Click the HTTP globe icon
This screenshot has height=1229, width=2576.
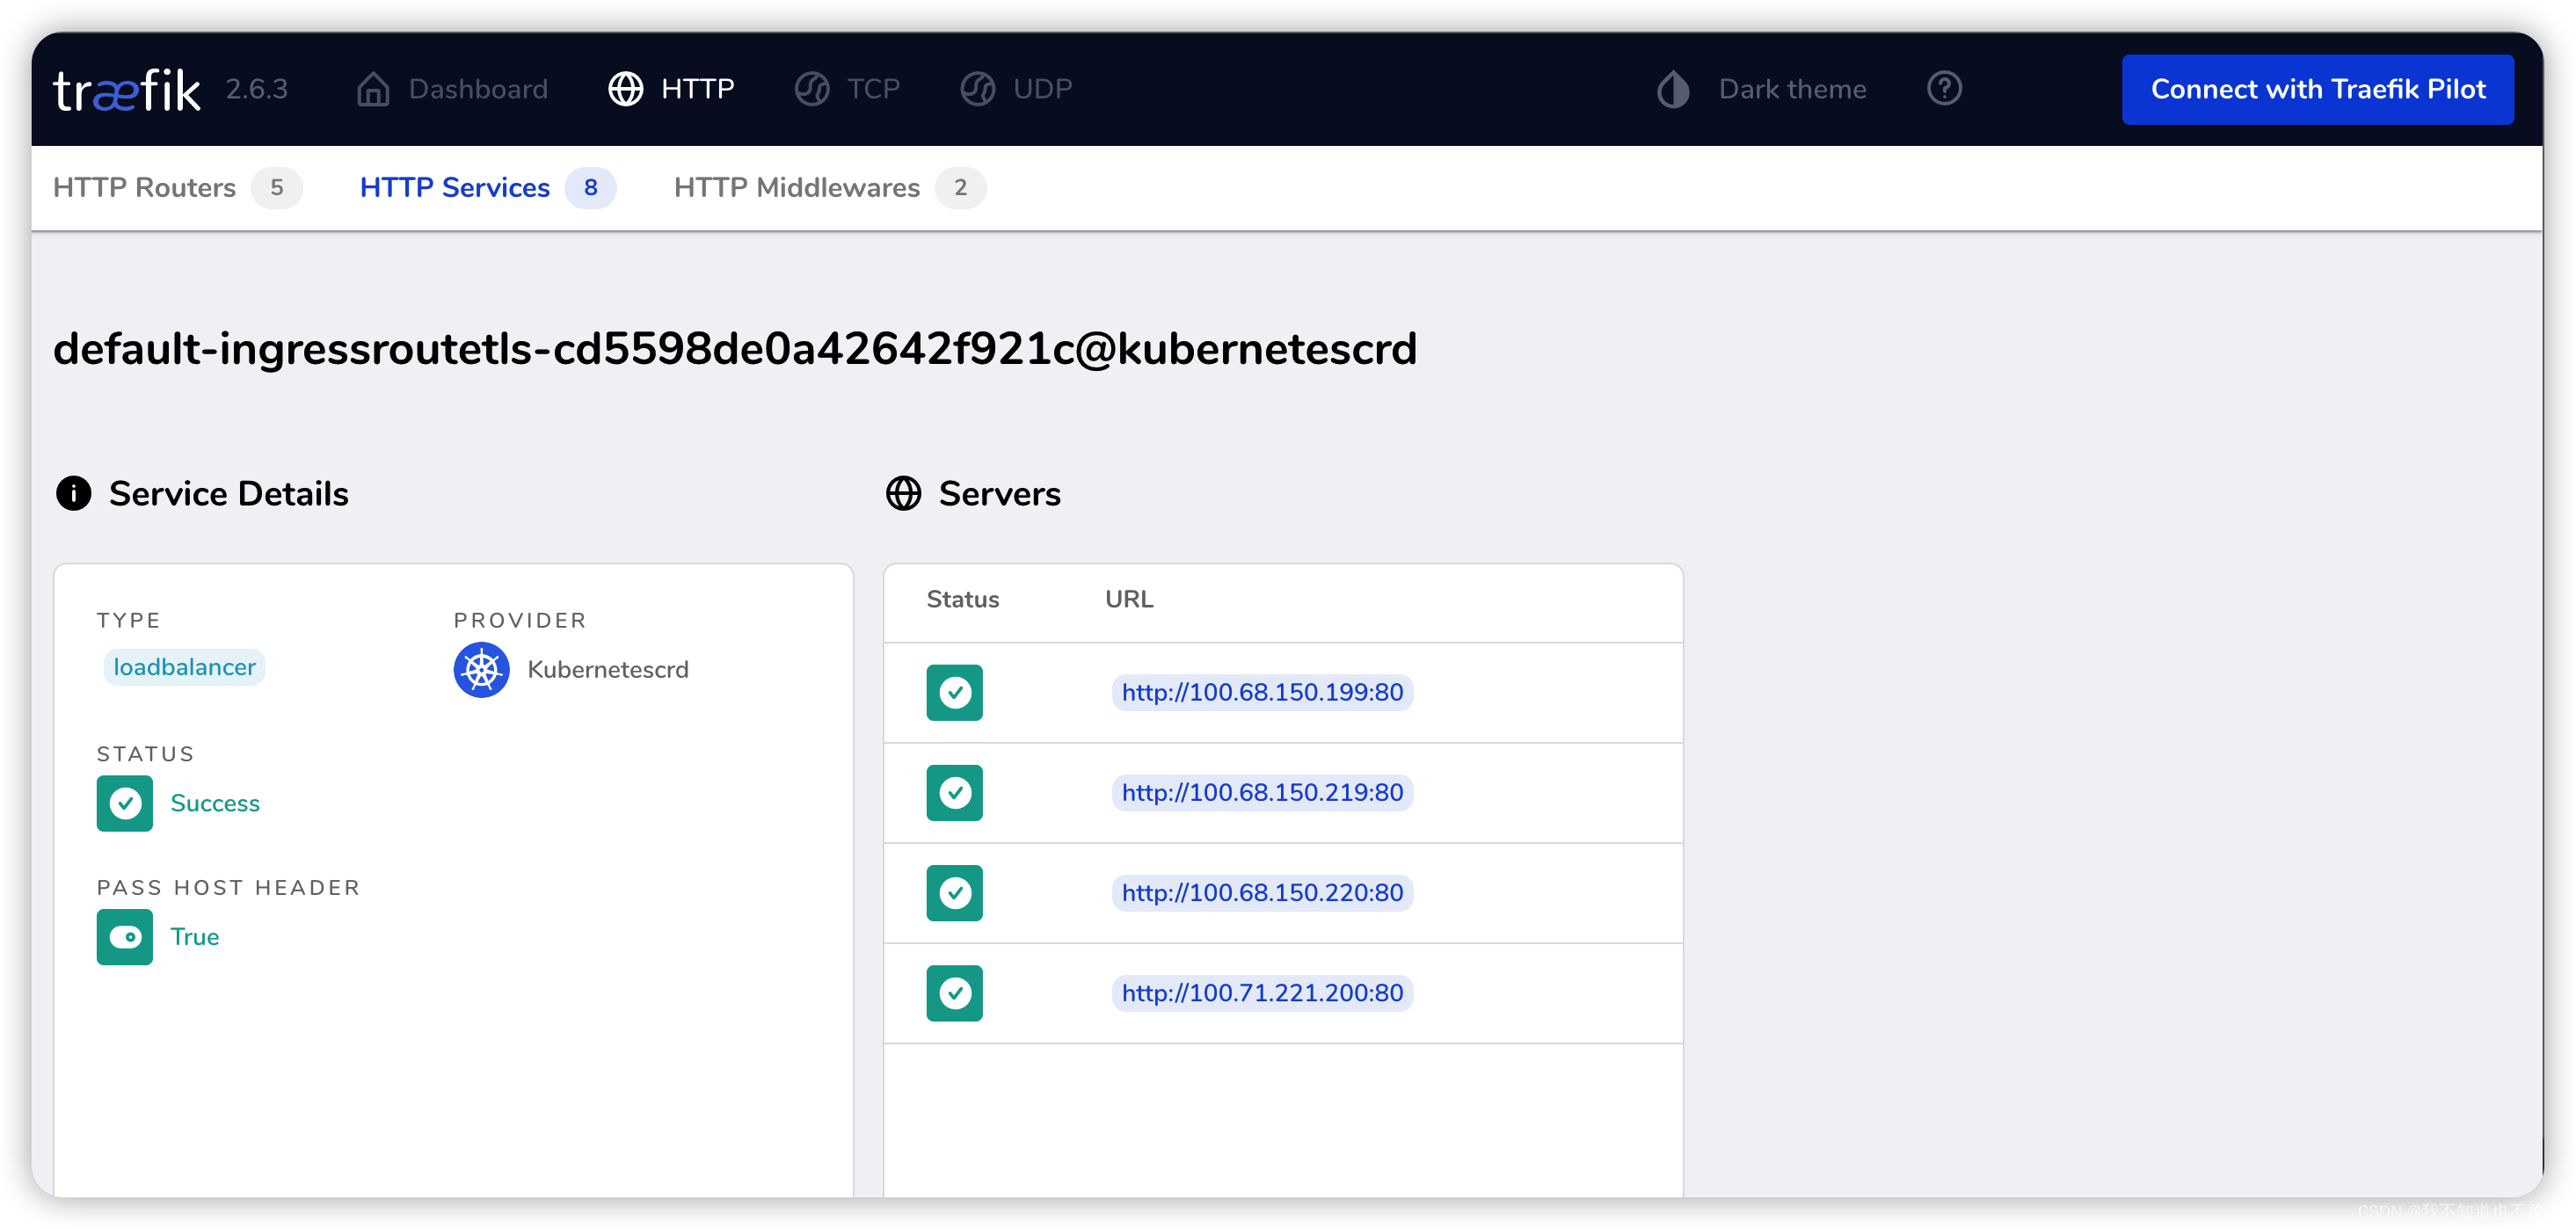pos(626,89)
